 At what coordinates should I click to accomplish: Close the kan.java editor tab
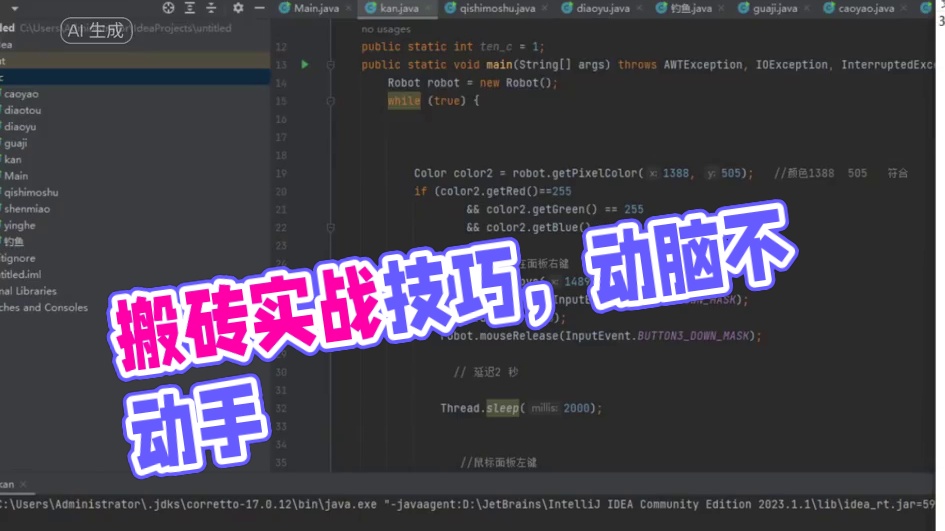click(428, 8)
